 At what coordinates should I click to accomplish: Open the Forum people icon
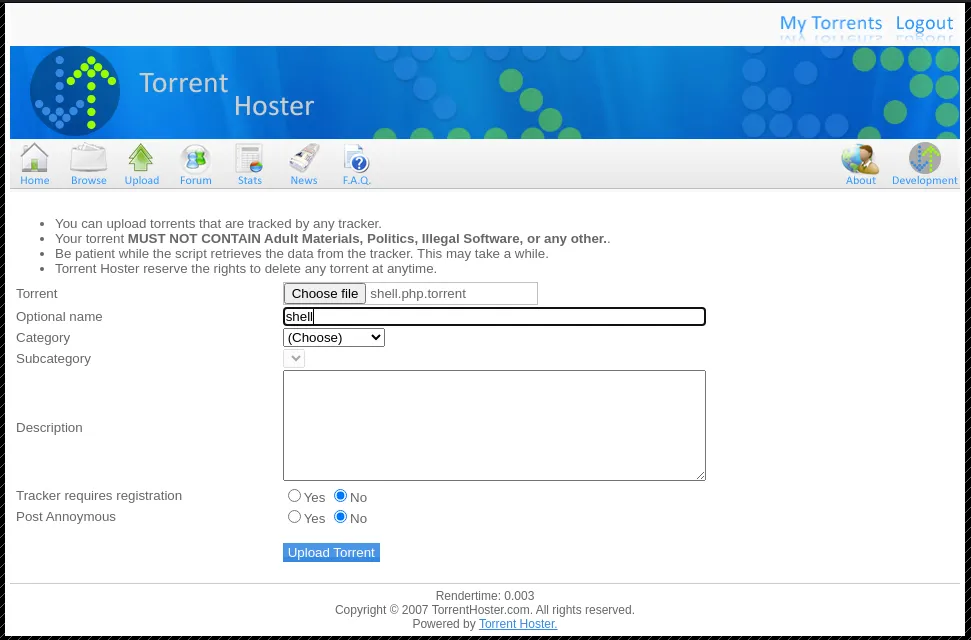click(196, 159)
